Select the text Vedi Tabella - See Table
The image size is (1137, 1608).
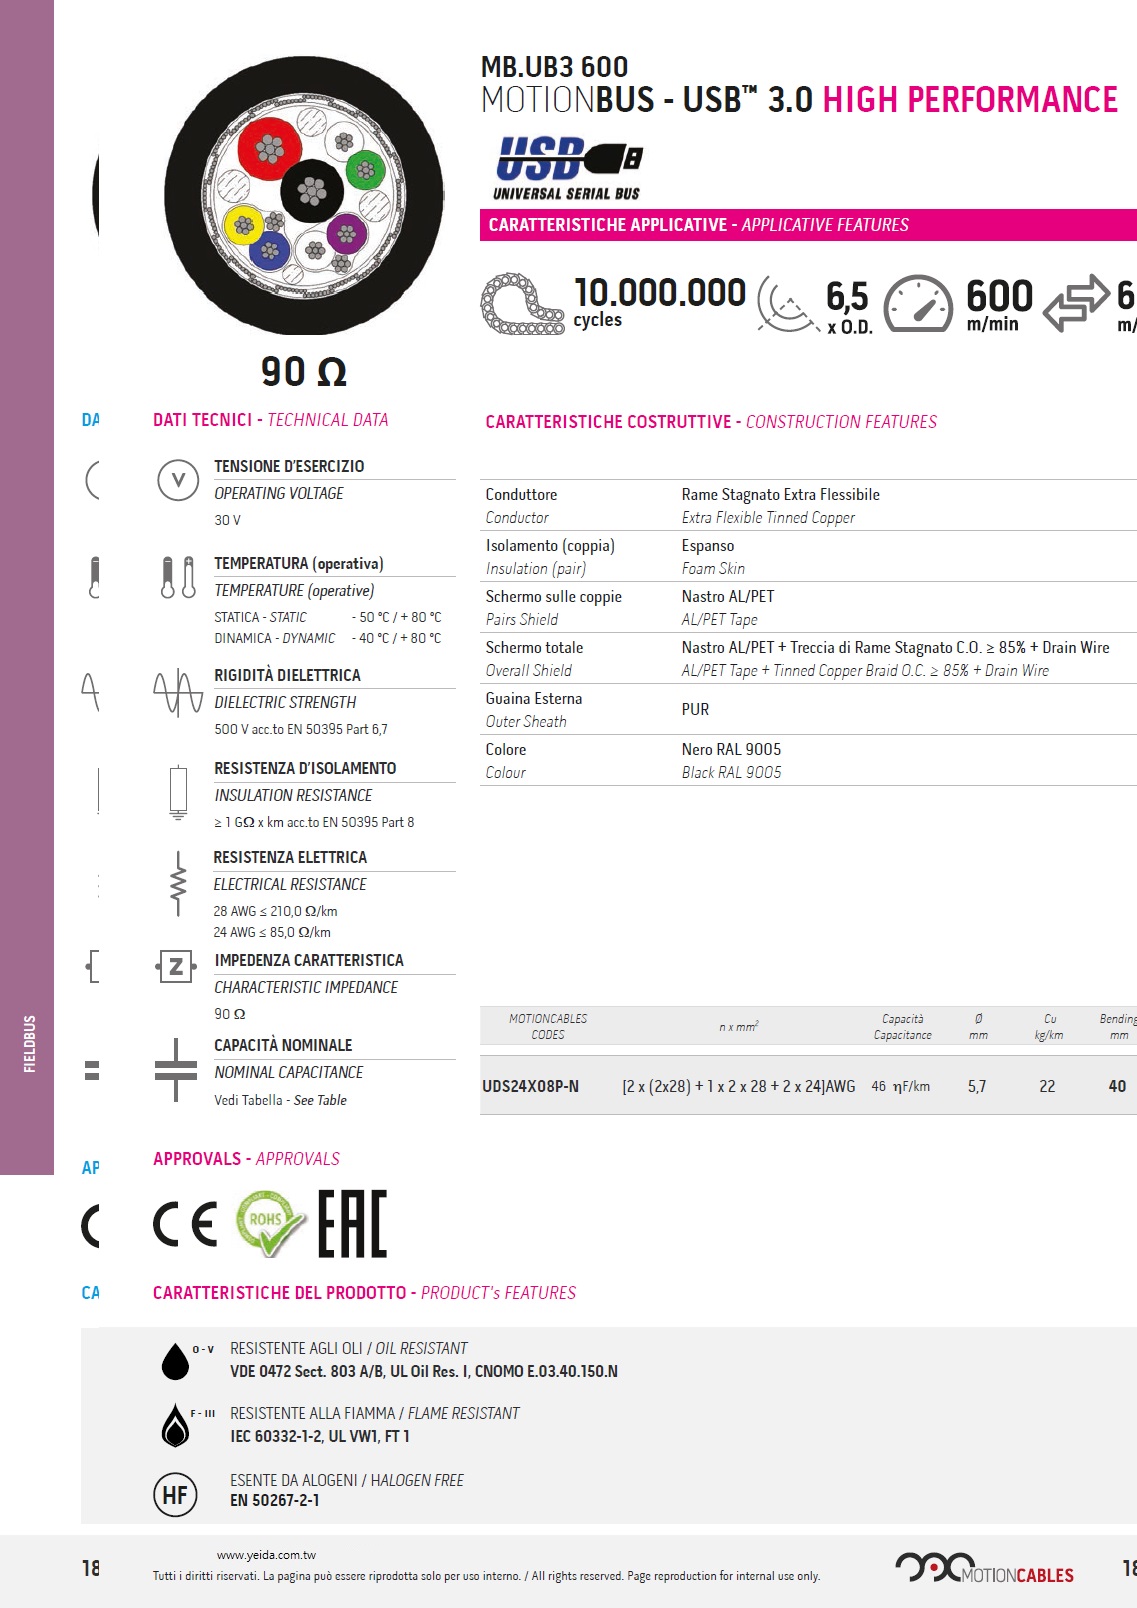pyautogui.click(x=280, y=1100)
